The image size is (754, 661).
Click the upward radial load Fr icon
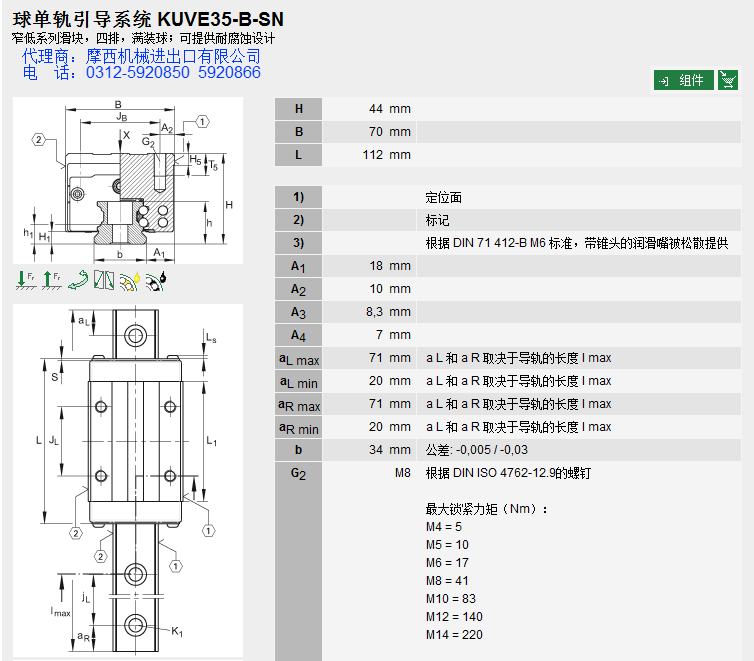[x=52, y=282]
